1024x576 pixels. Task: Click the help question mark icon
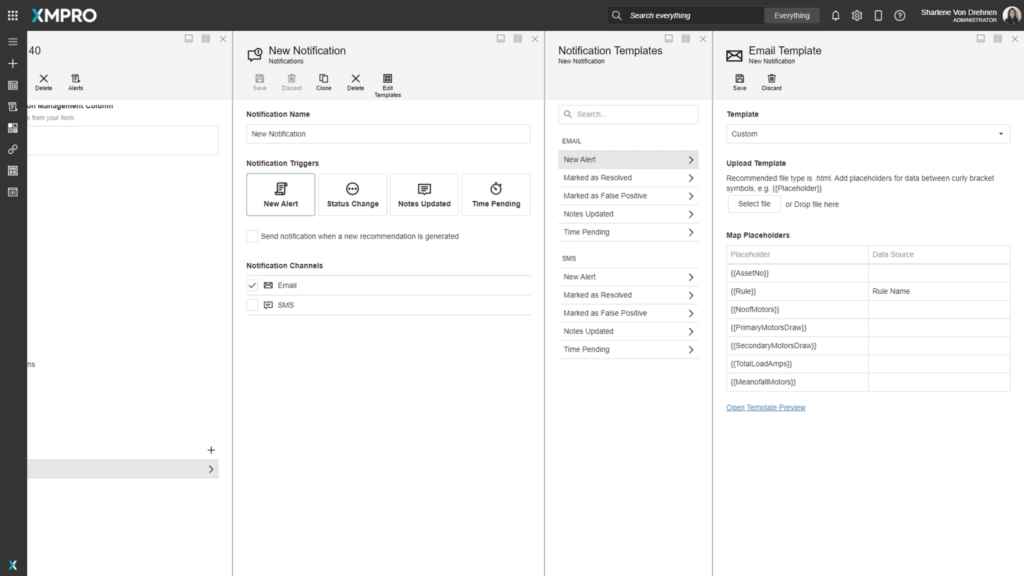[x=900, y=16]
